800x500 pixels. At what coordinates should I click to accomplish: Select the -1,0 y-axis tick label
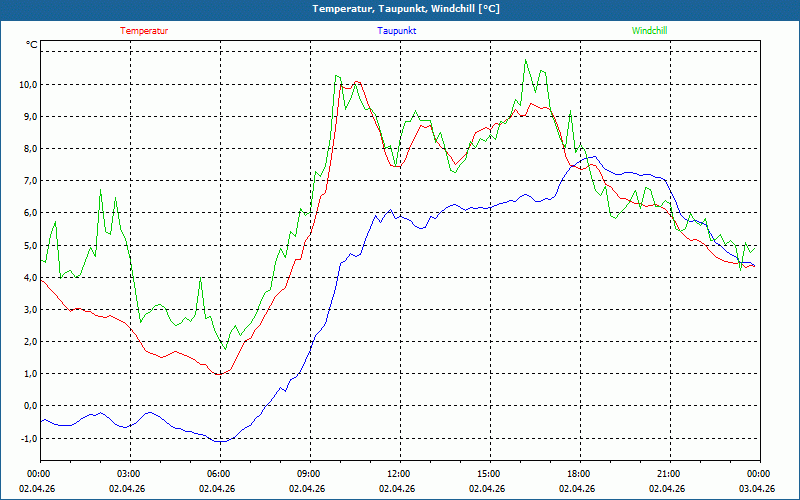click(x=26, y=438)
